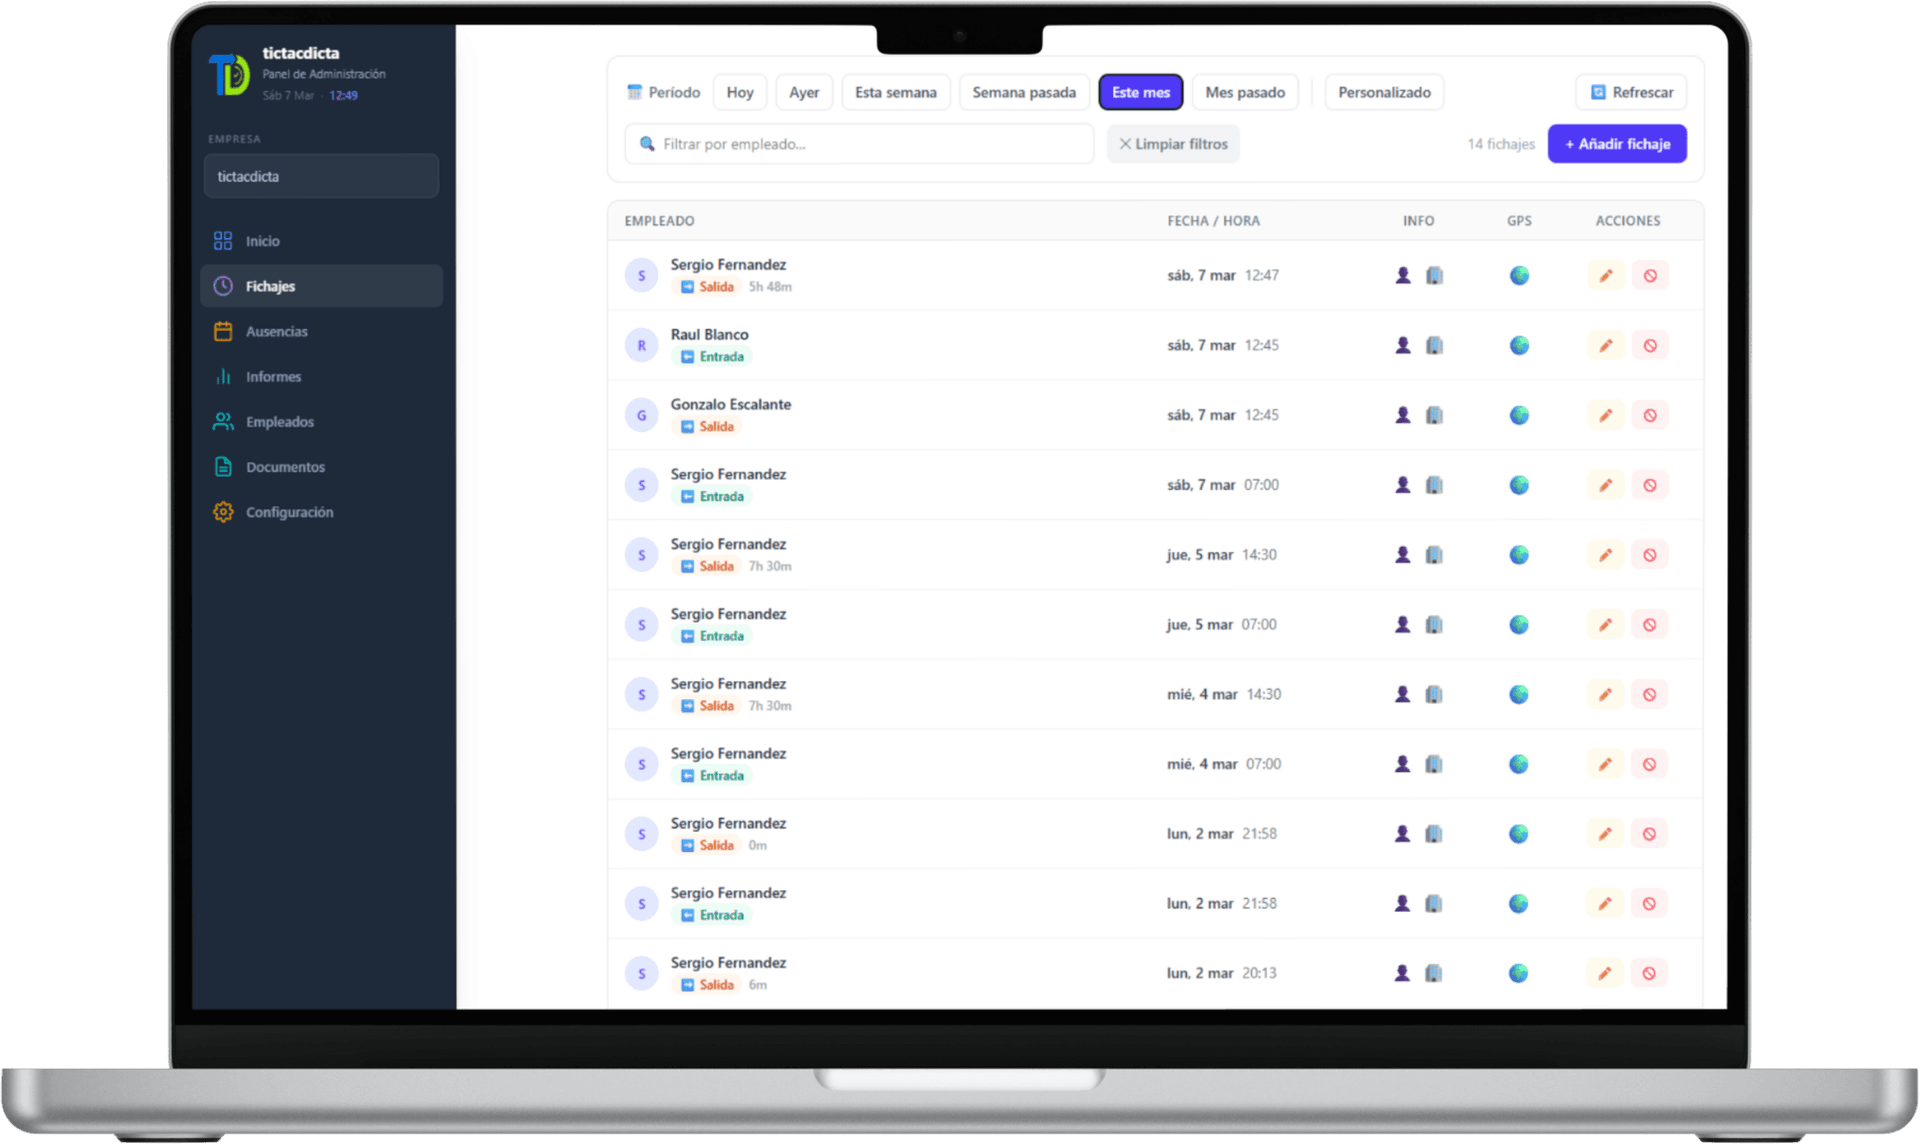The width and height of the screenshot is (1920, 1144).
Task: Click edit pencil for Raul Blanco entry
Action: pyautogui.click(x=1605, y=345)
